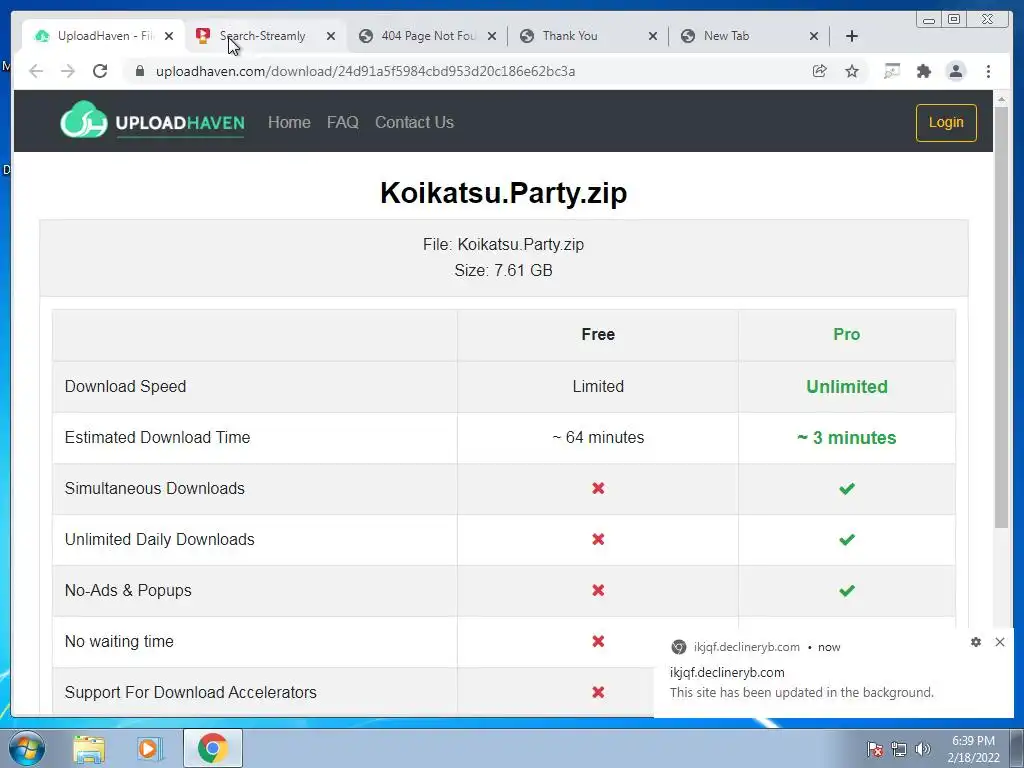Dismiss the declineryb.com notification

point(1000,642)
